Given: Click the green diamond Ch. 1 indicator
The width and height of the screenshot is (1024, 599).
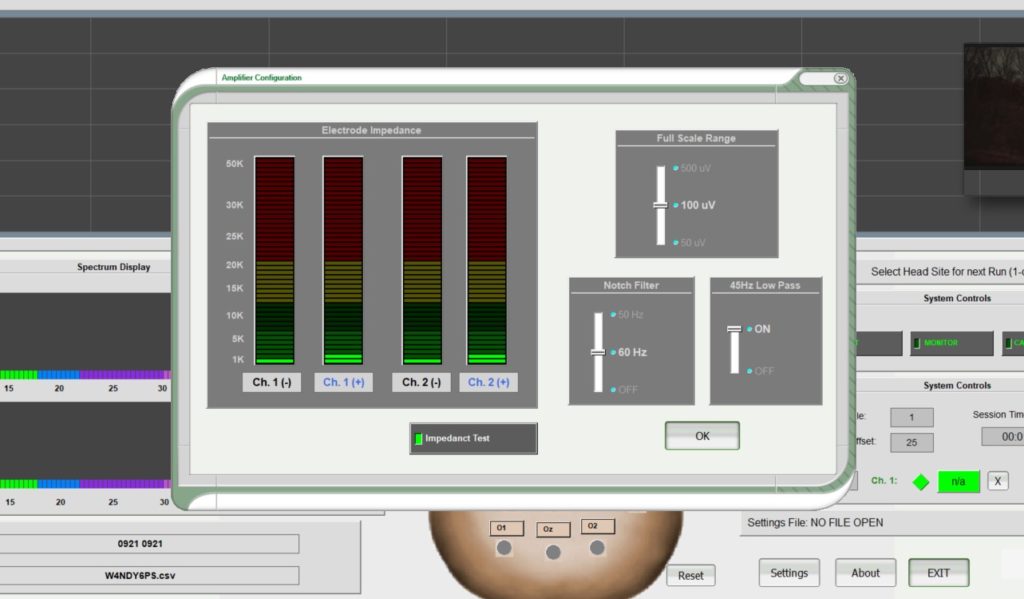Looking at the screenshot, I should (921, 481).
